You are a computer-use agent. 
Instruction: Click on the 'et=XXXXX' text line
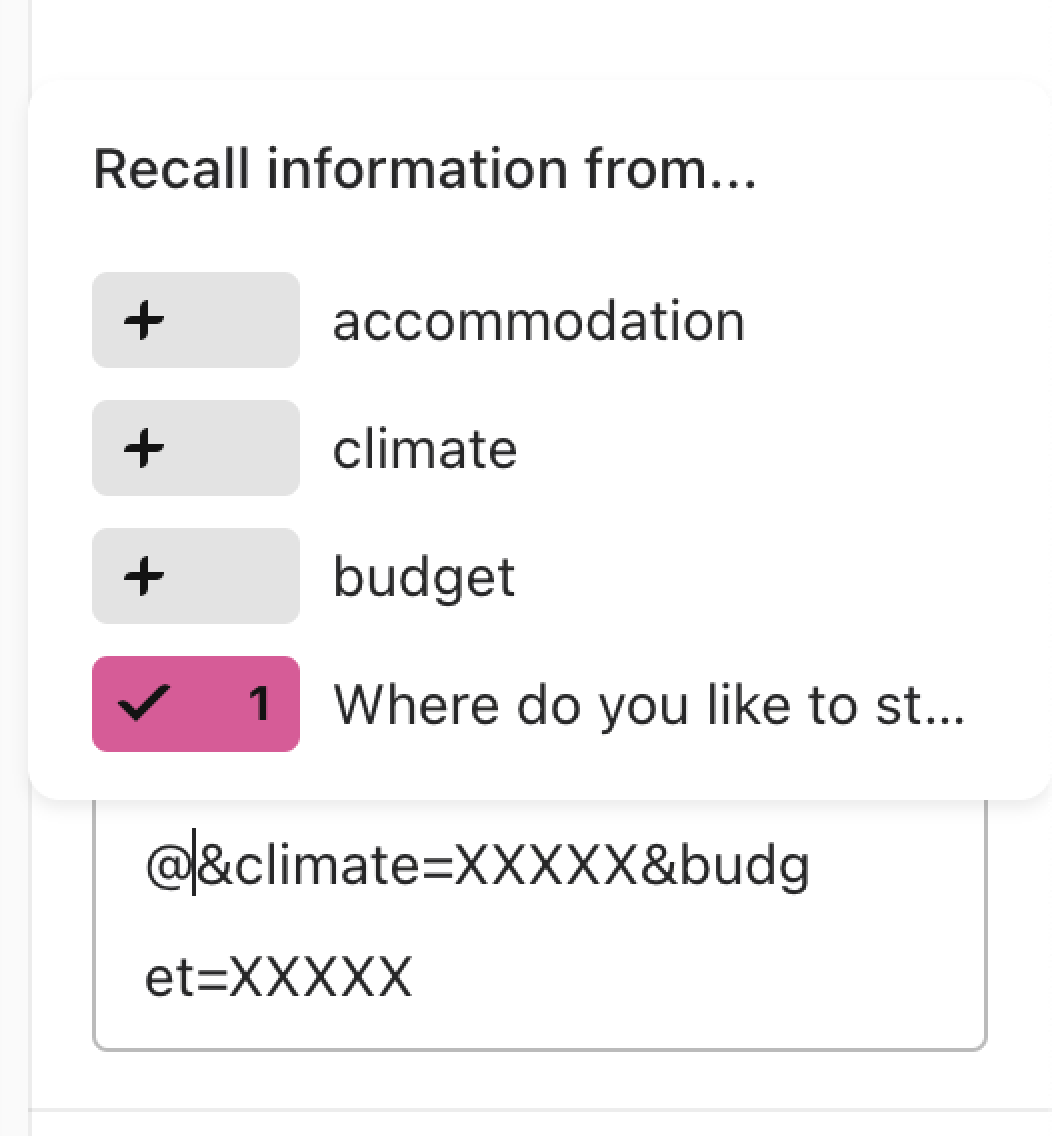point(278,977)
